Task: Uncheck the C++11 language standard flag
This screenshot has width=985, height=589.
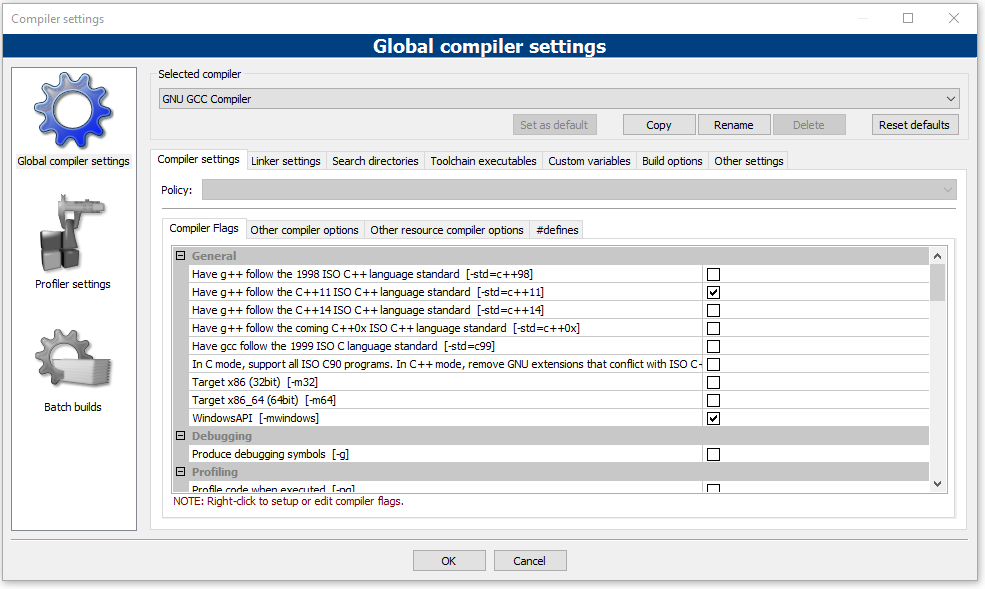Action: pyautogui.click(x=713, y=292)
